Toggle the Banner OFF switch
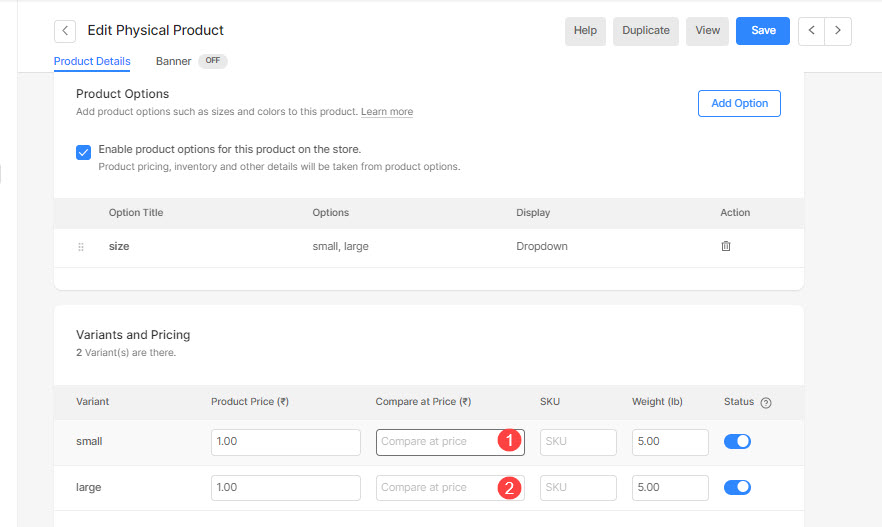882x527 pixels. tap(213, 61)
